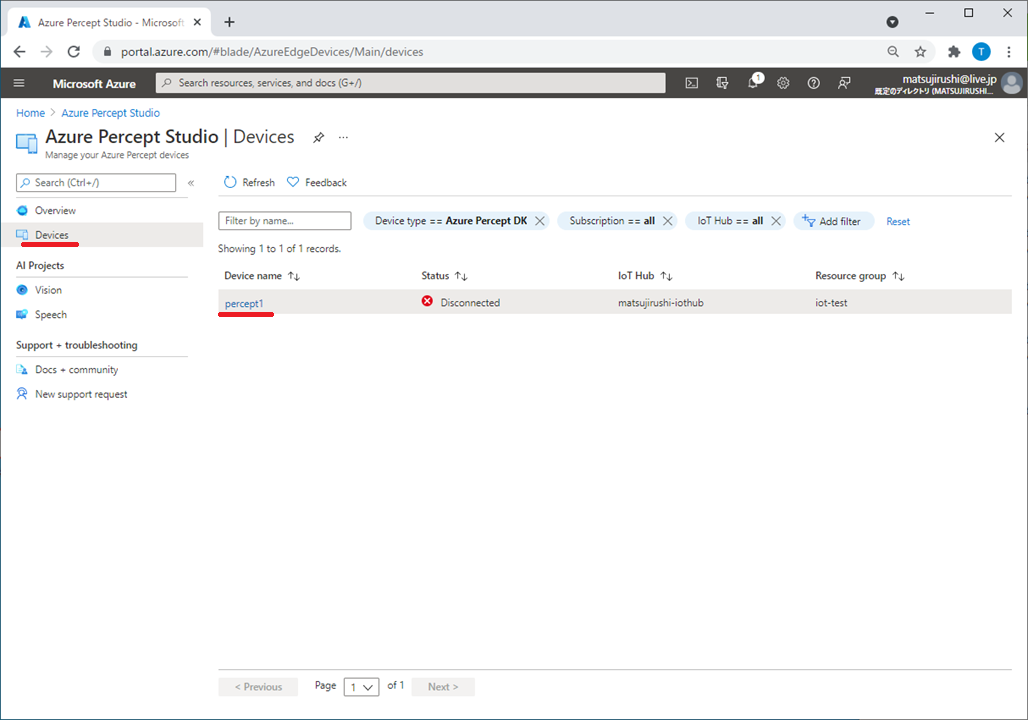Focus the sidebar Search (Ctrl+/) box
The width and height of the screenshot is (1028, 720).
pyautogui.click(x=96, y=182)
